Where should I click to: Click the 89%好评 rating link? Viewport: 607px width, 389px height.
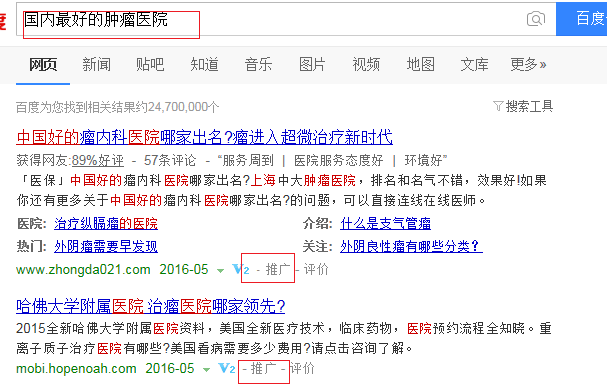point(98,160)
